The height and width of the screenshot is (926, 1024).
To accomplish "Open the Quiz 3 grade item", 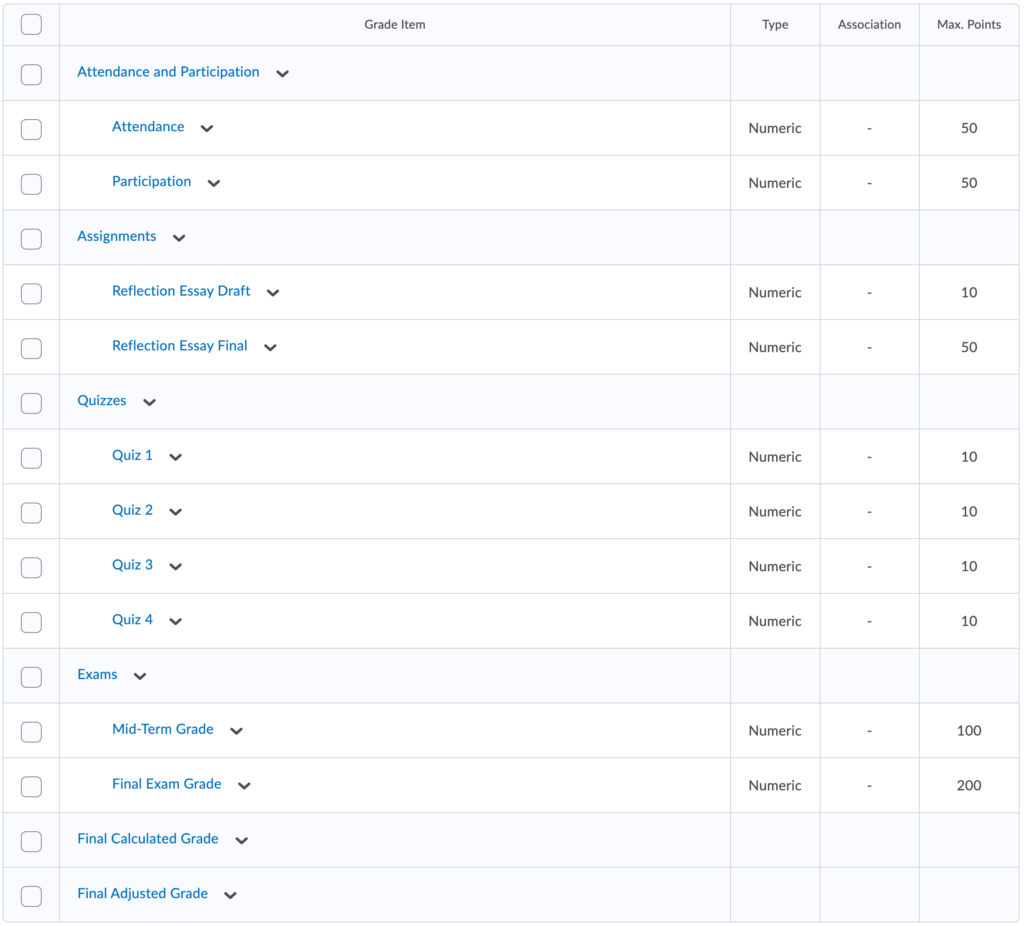I will [x=132, y=566].
